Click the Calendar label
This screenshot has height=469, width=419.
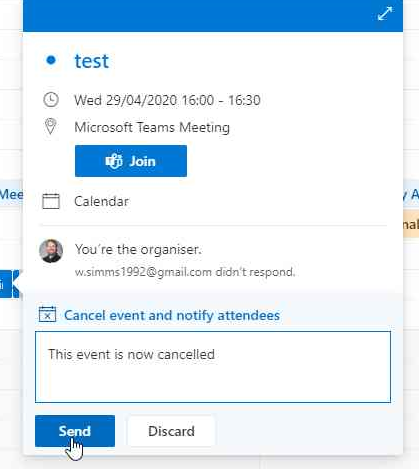102,201
